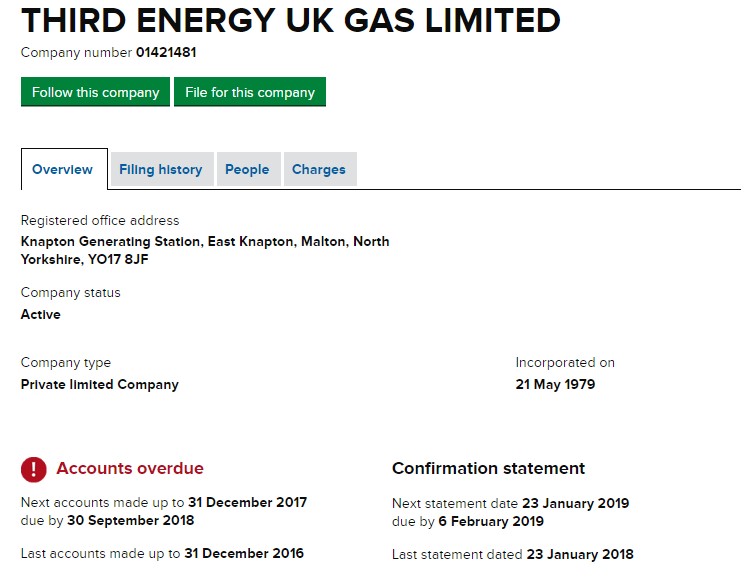Image resolution: width=753 pixels, height=585 pixels.
Task: Click the 30 September 2018 due date
Action: click(130, 520)
